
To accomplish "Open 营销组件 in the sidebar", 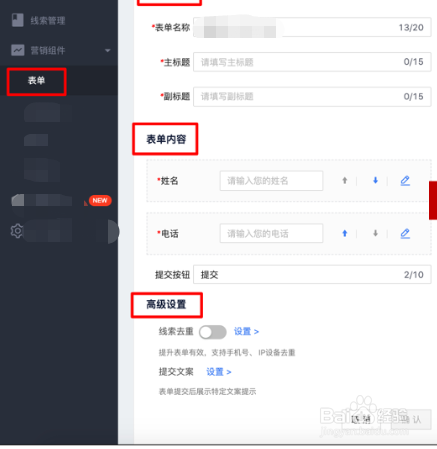I will [48, 51].
